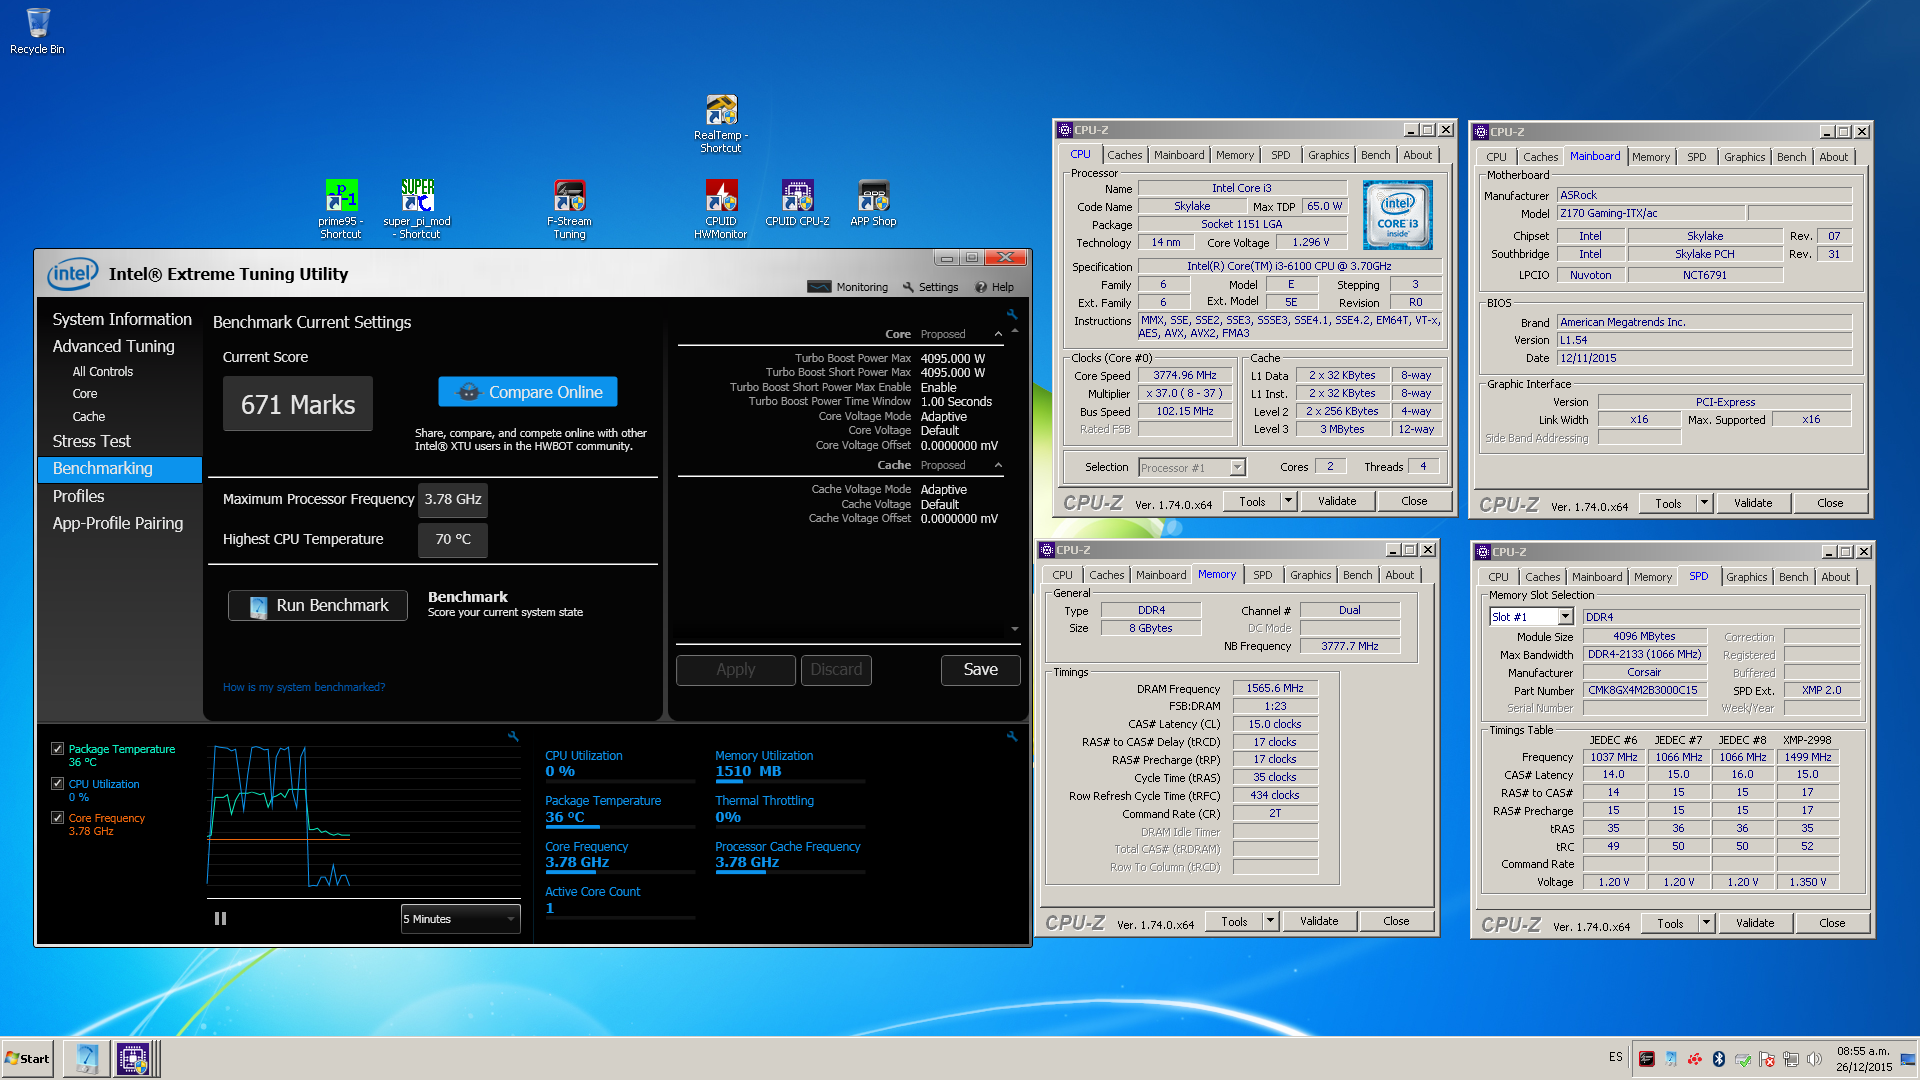The width and height of the screenshot is (1920, 1080).
Task: Click the 671 Marks score box
Action: [x=298, y=404]
